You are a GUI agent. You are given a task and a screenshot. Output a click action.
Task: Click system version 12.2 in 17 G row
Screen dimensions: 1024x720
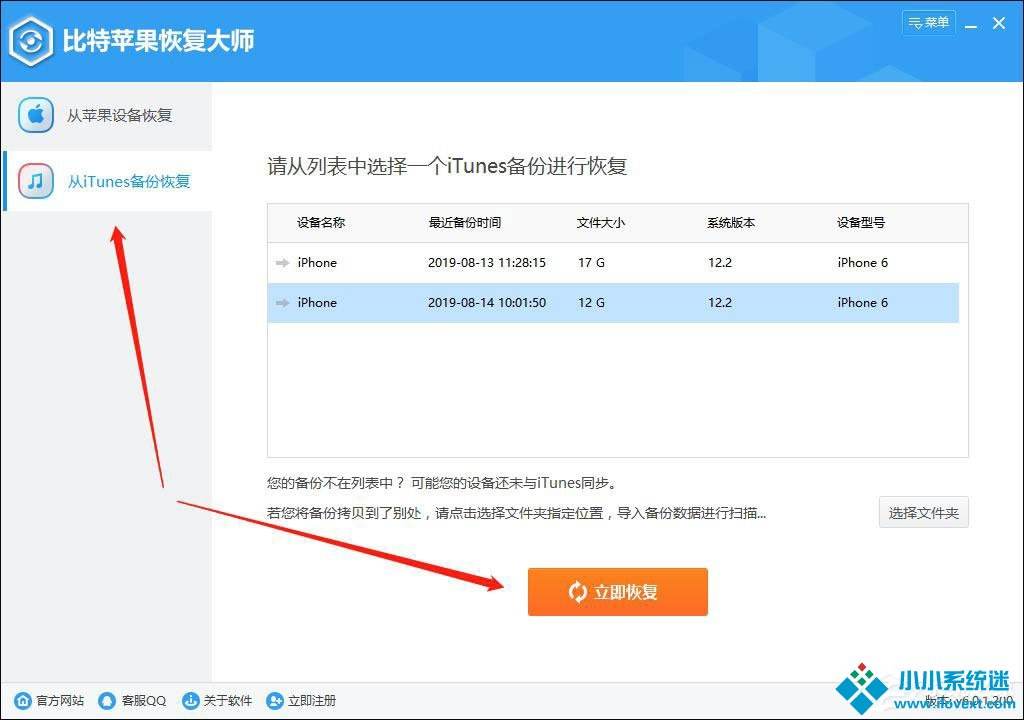[720, 263]
